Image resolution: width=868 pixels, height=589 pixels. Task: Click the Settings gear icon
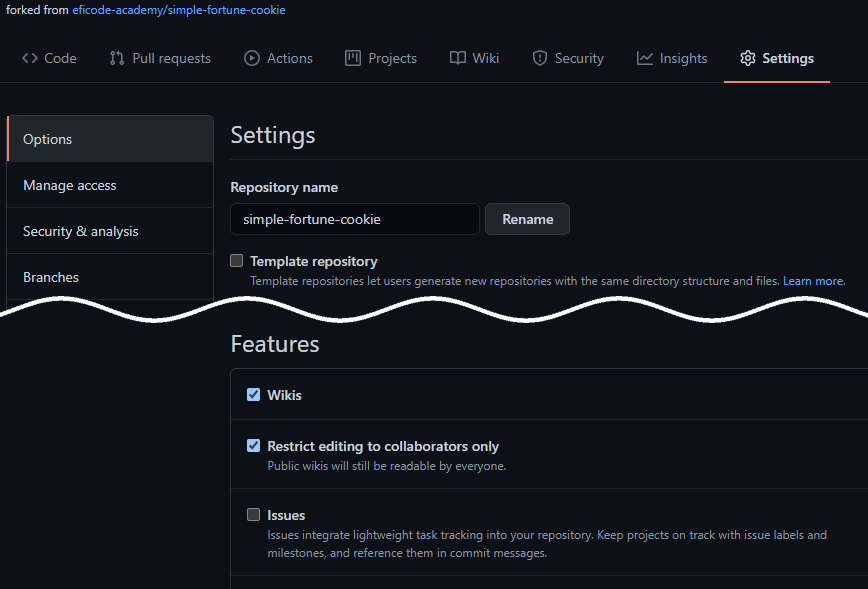coord(748,58)
